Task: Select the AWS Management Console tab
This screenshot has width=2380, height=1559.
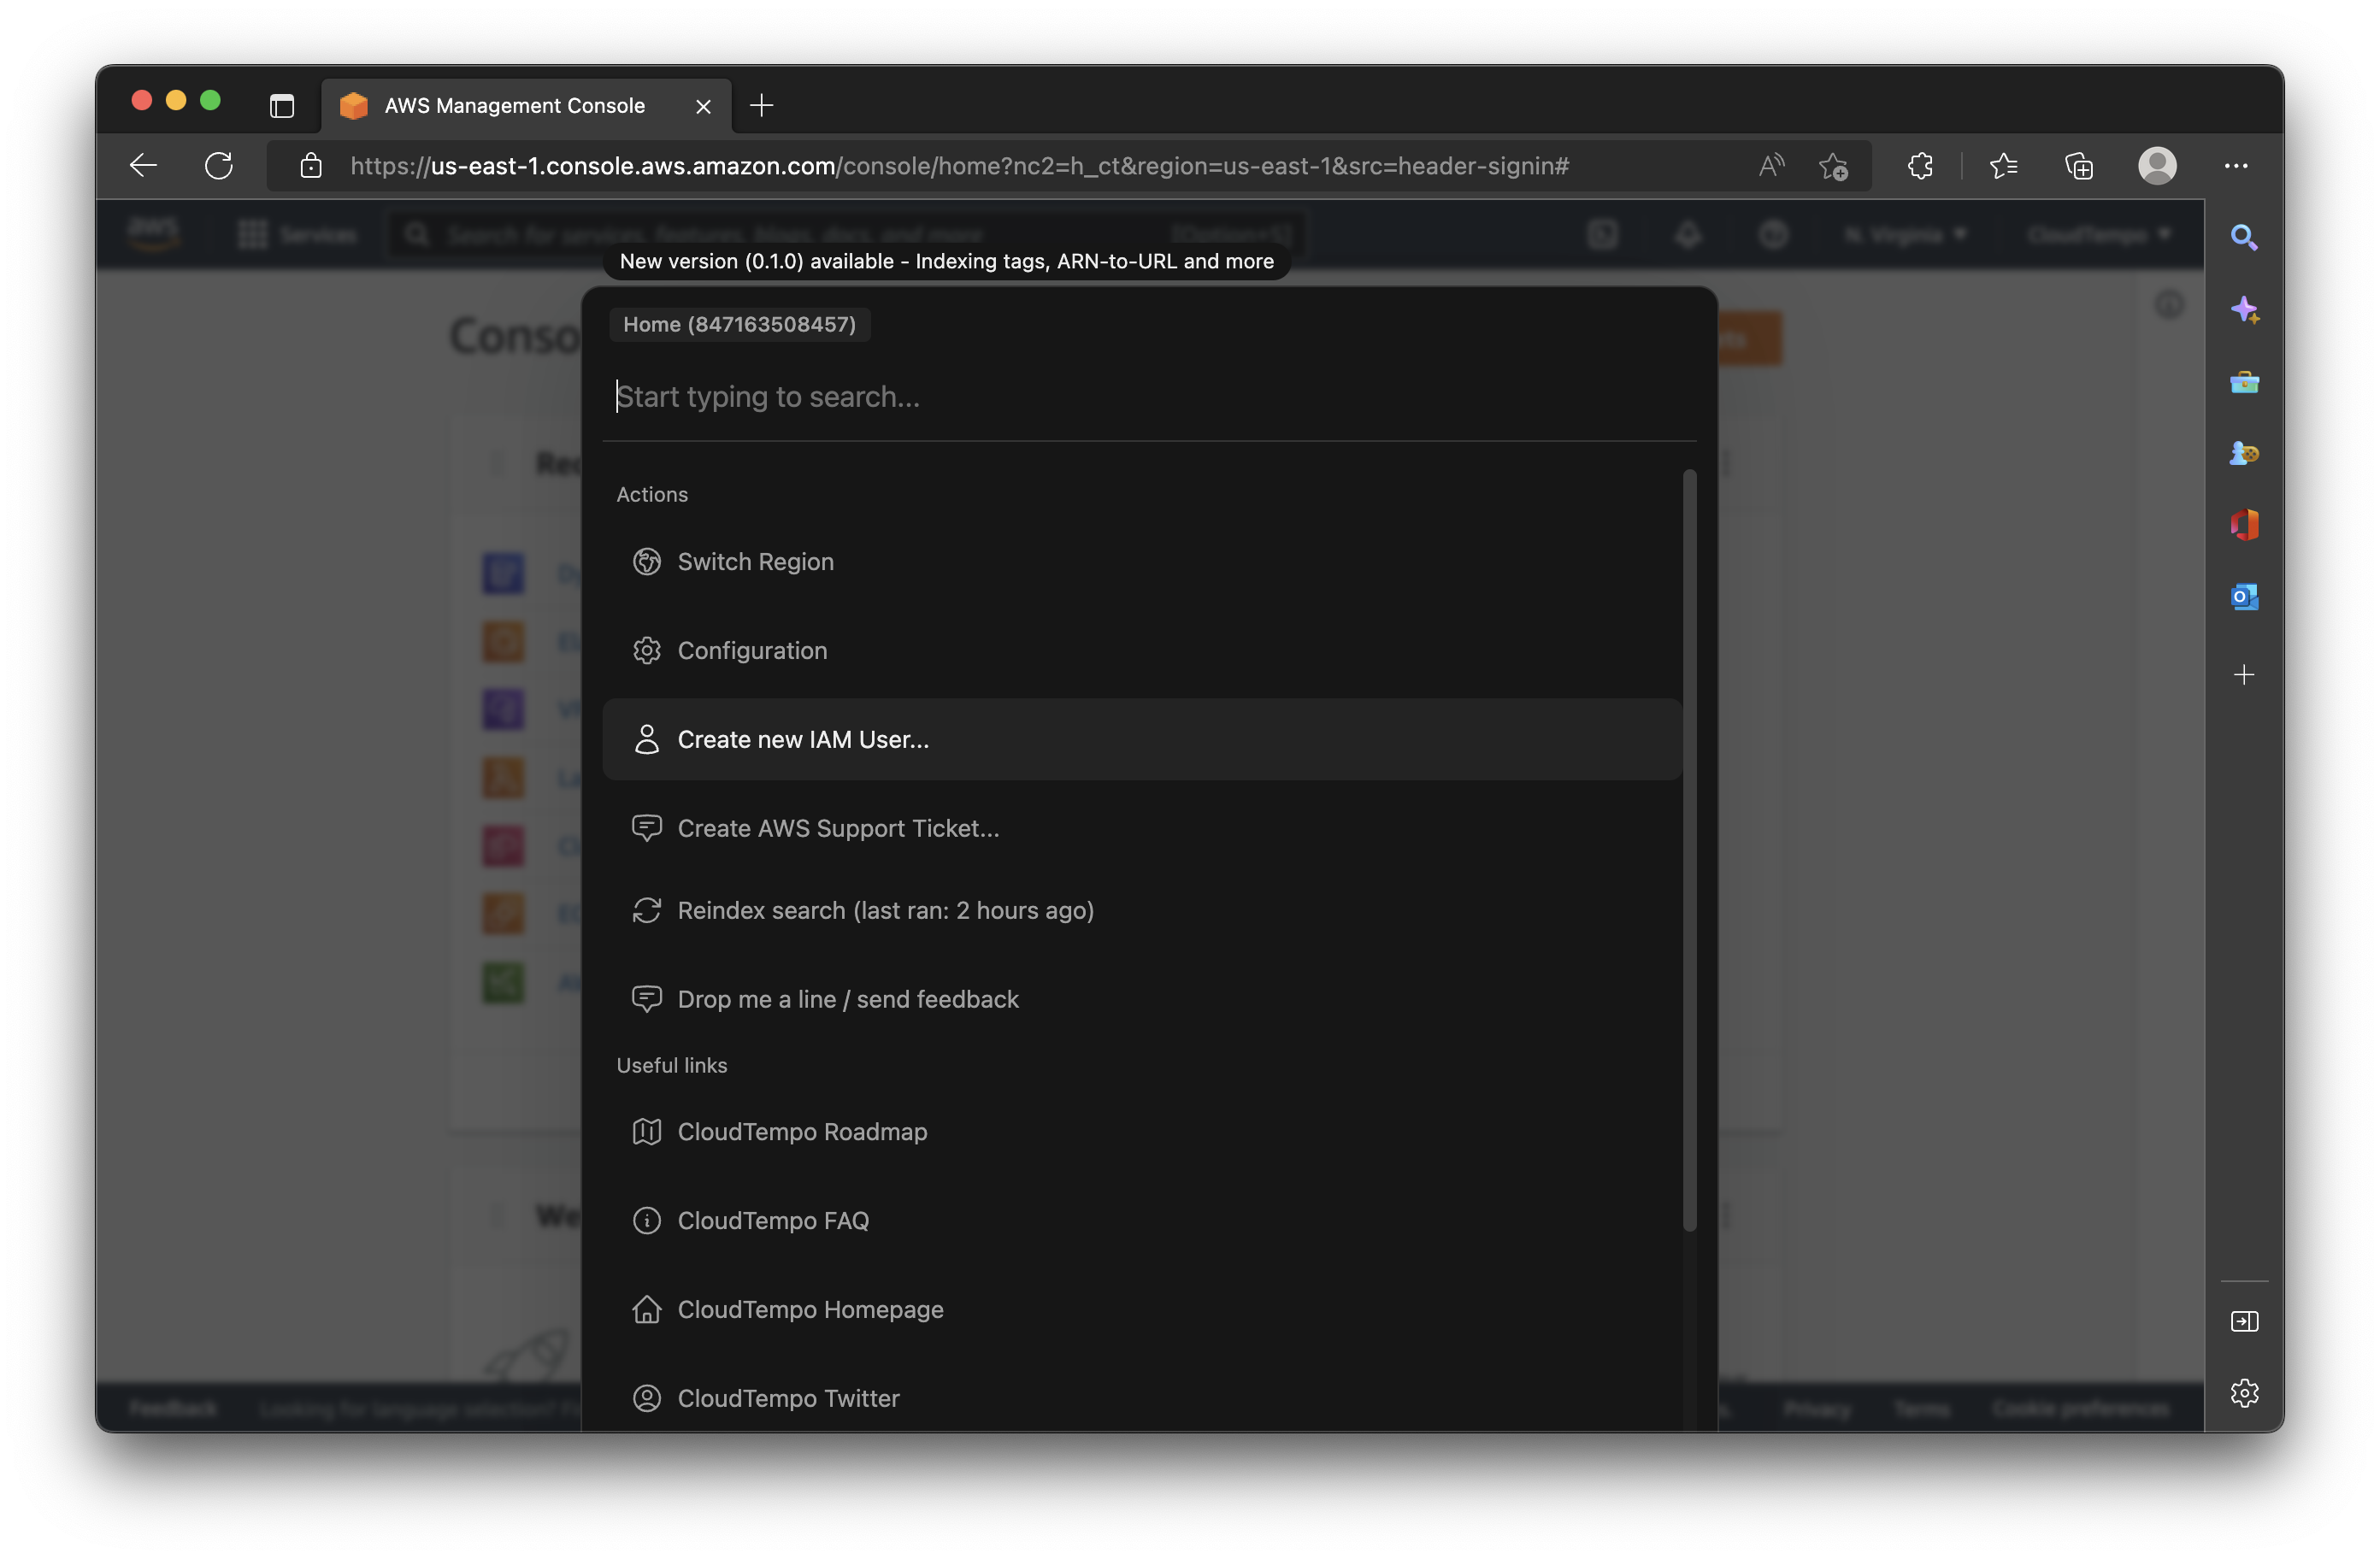Action: coord(526,105)
